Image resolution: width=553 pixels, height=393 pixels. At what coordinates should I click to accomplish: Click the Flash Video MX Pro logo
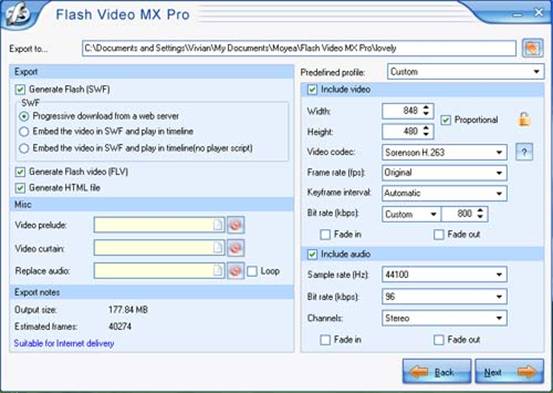[18, 15]
